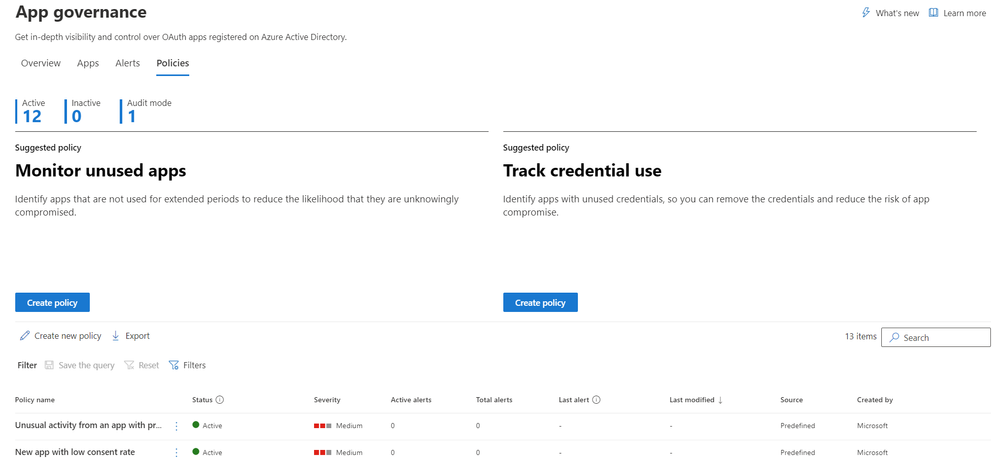Open more options for Unusual activity policy
Screen dimensions: 999x462
pos(176,426)
